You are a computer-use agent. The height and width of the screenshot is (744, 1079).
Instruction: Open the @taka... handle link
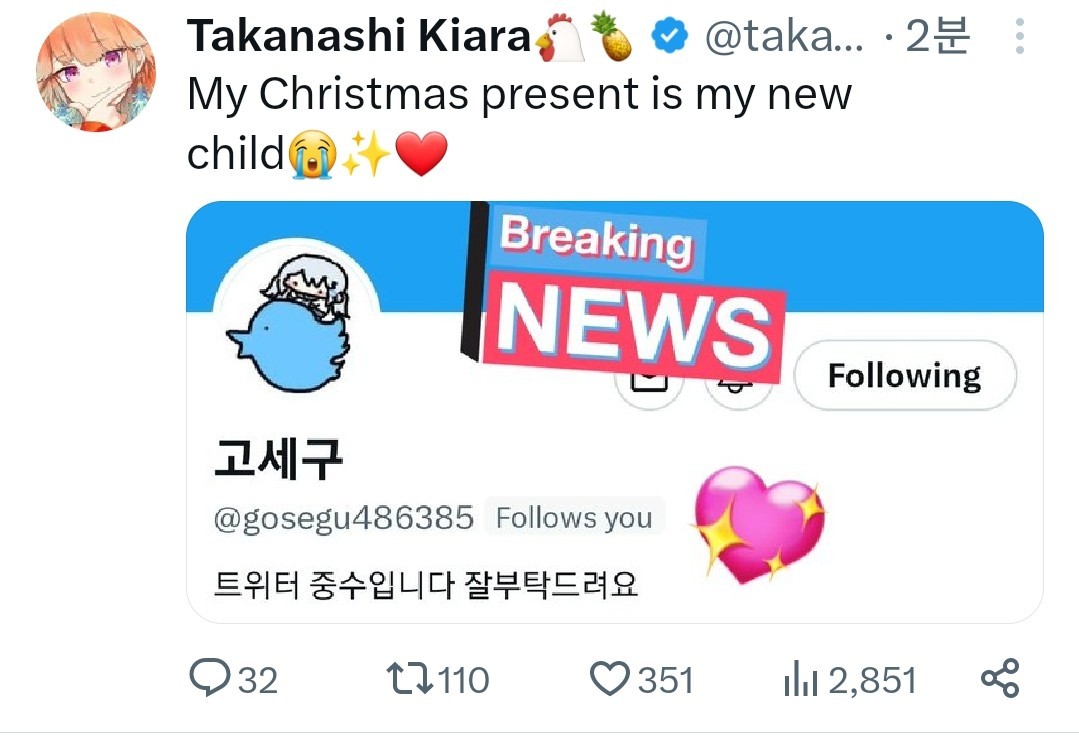(784, 36)
